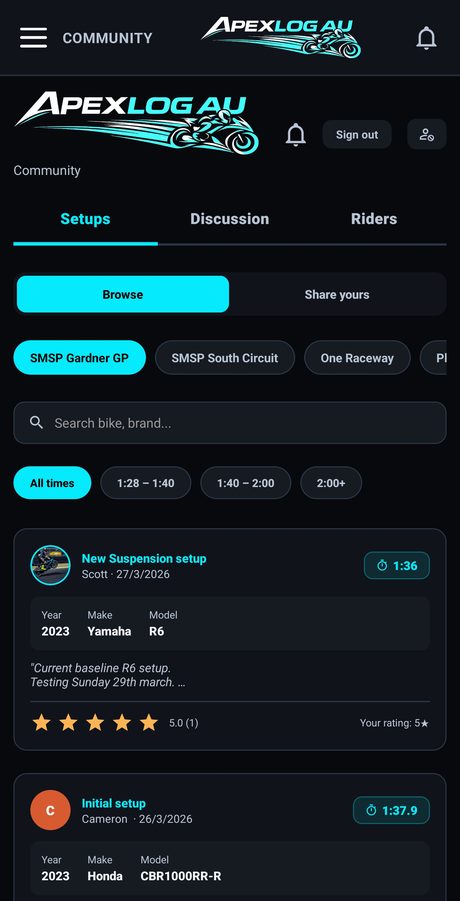
Task: Select the Browse segment
Action: [x=123, y=294]
